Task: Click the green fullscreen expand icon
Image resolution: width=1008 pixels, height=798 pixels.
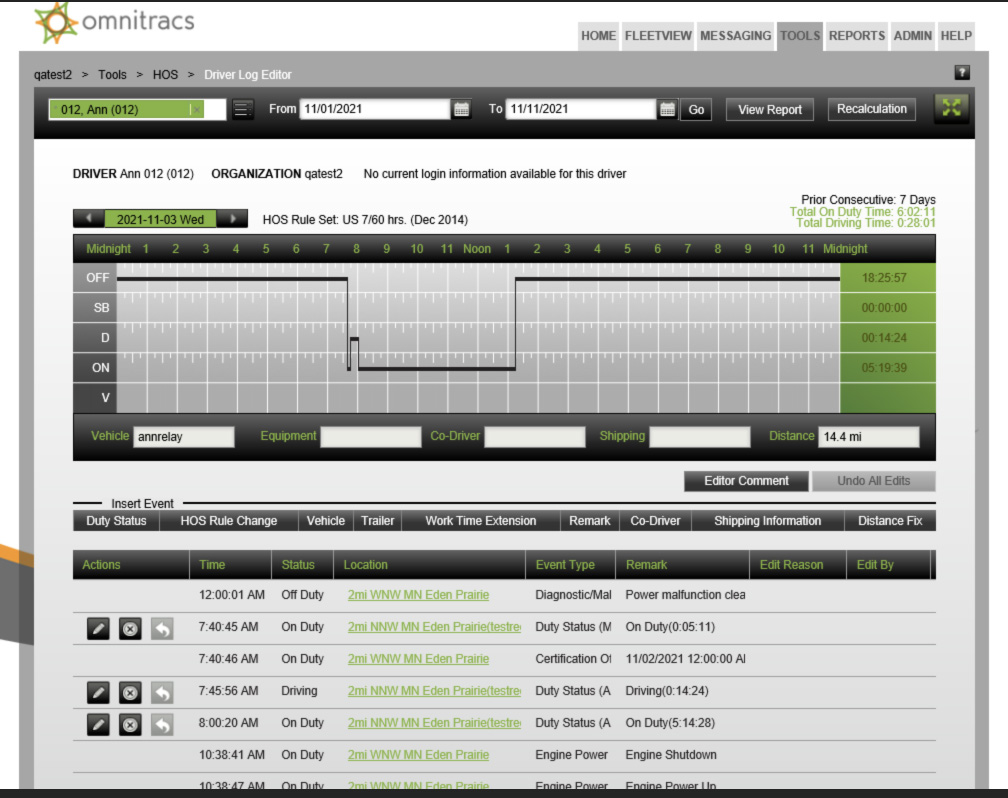Action: click(951, 109)
